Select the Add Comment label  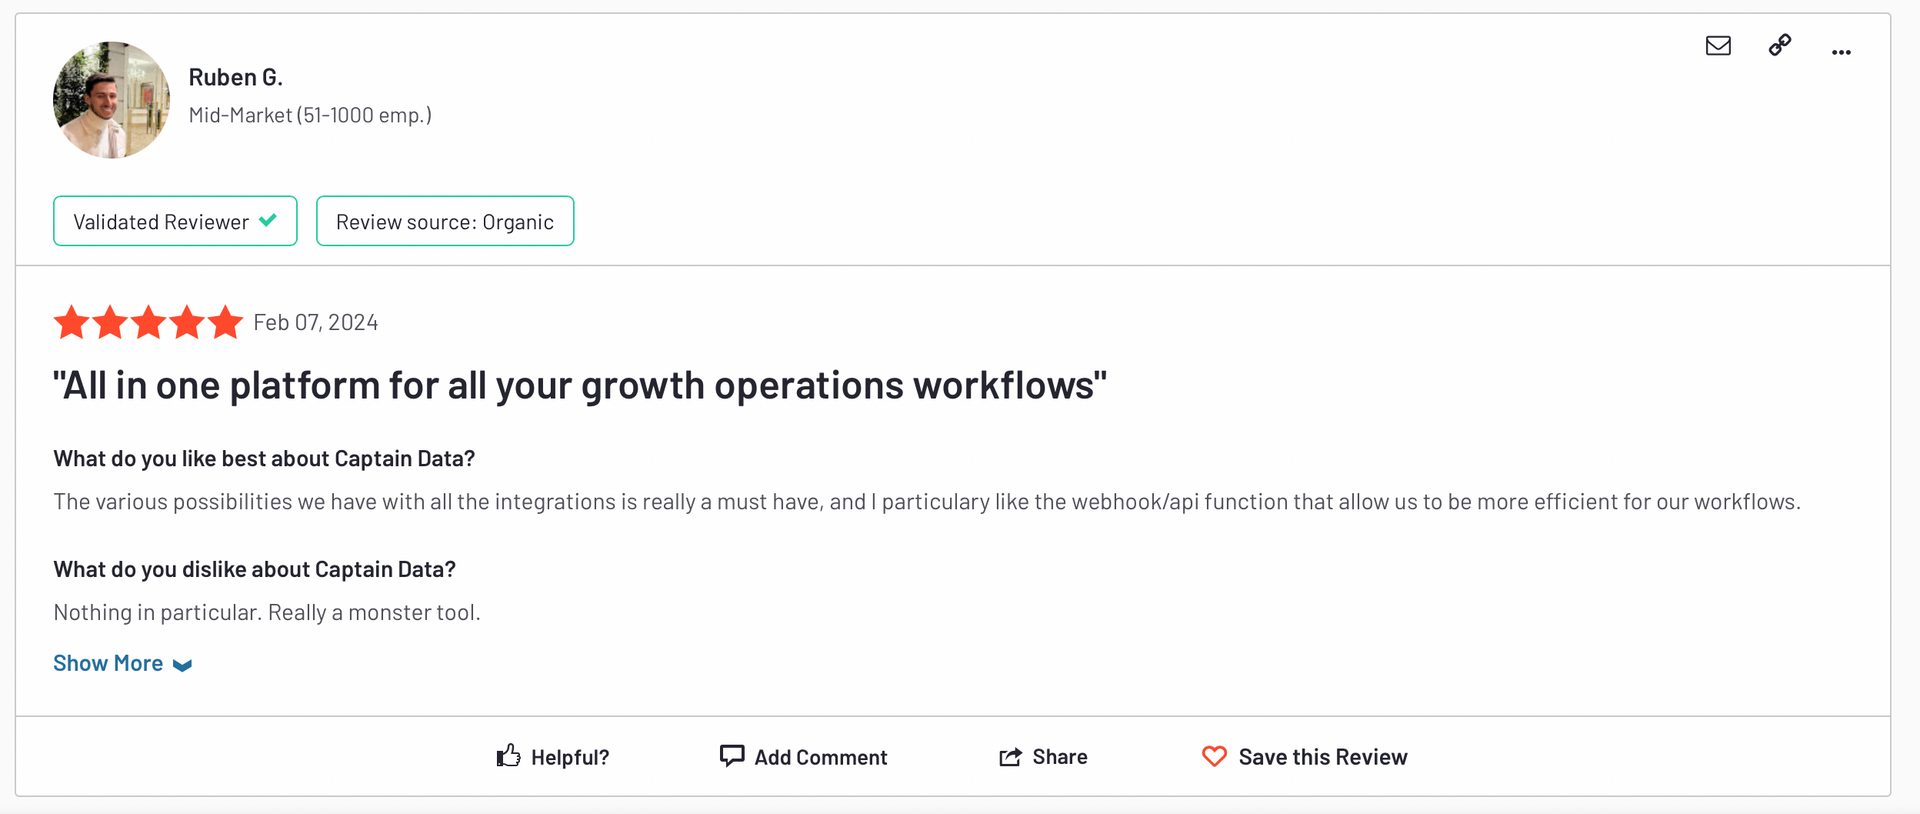click(821, 757)
